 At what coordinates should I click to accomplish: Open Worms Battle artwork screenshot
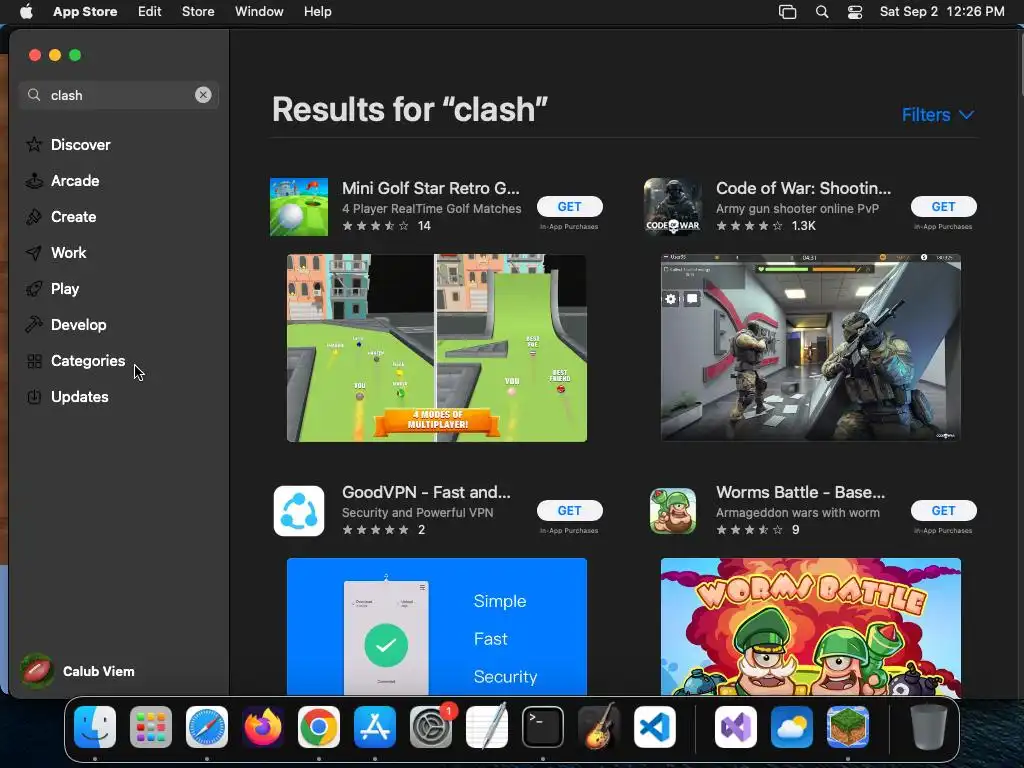point(810,626)
